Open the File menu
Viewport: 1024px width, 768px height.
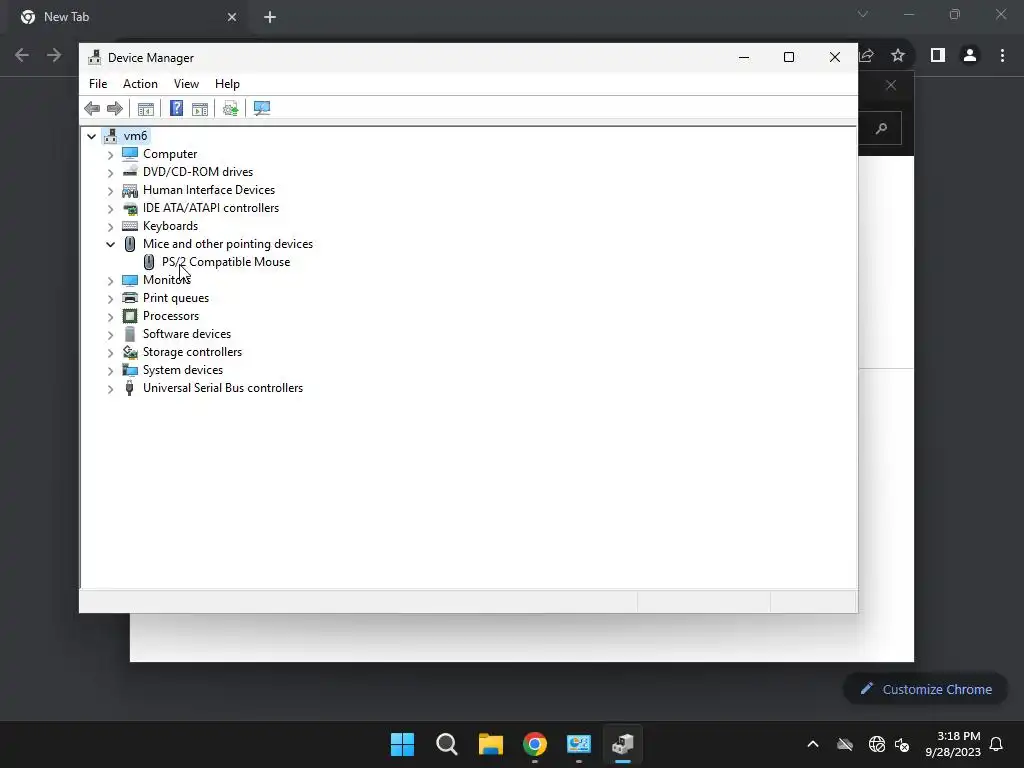(98, 84)
